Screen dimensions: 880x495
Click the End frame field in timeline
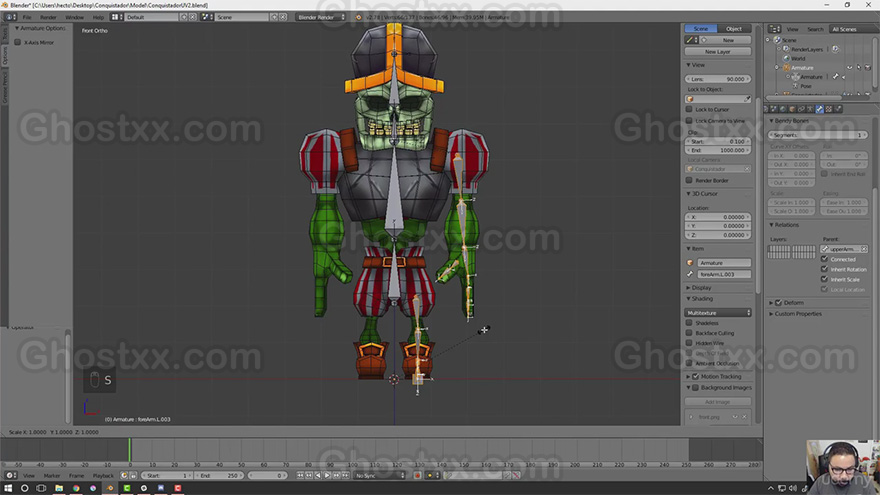point(219,475)
